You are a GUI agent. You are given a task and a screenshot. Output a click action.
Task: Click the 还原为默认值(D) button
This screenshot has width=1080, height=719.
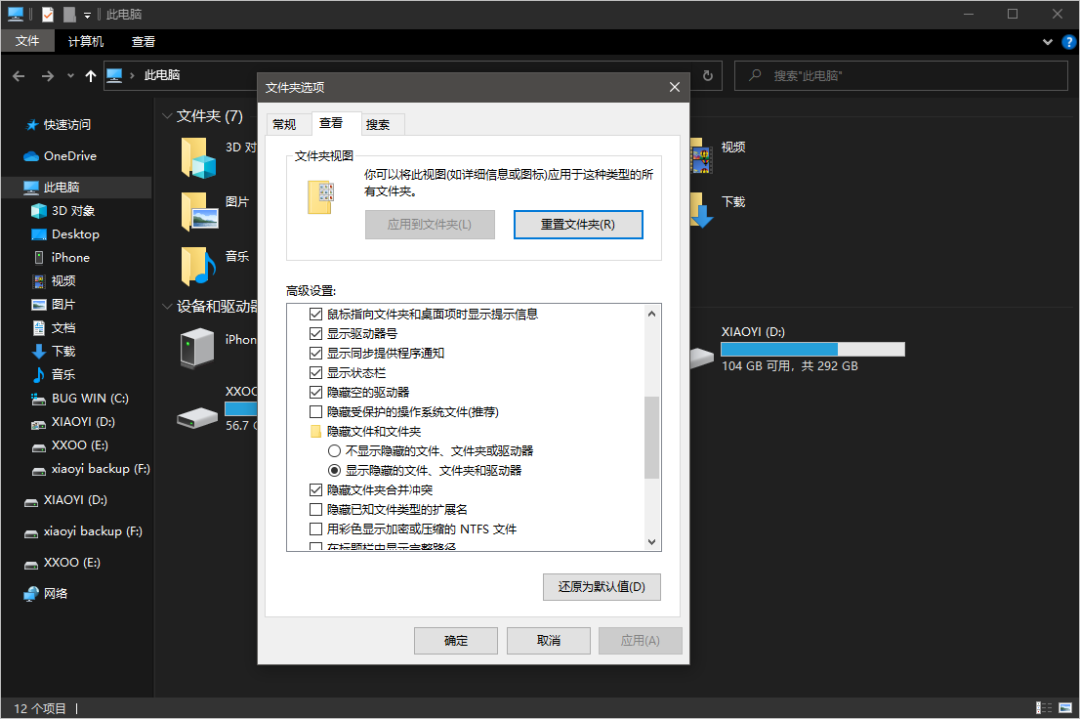(x=601, y=587)
